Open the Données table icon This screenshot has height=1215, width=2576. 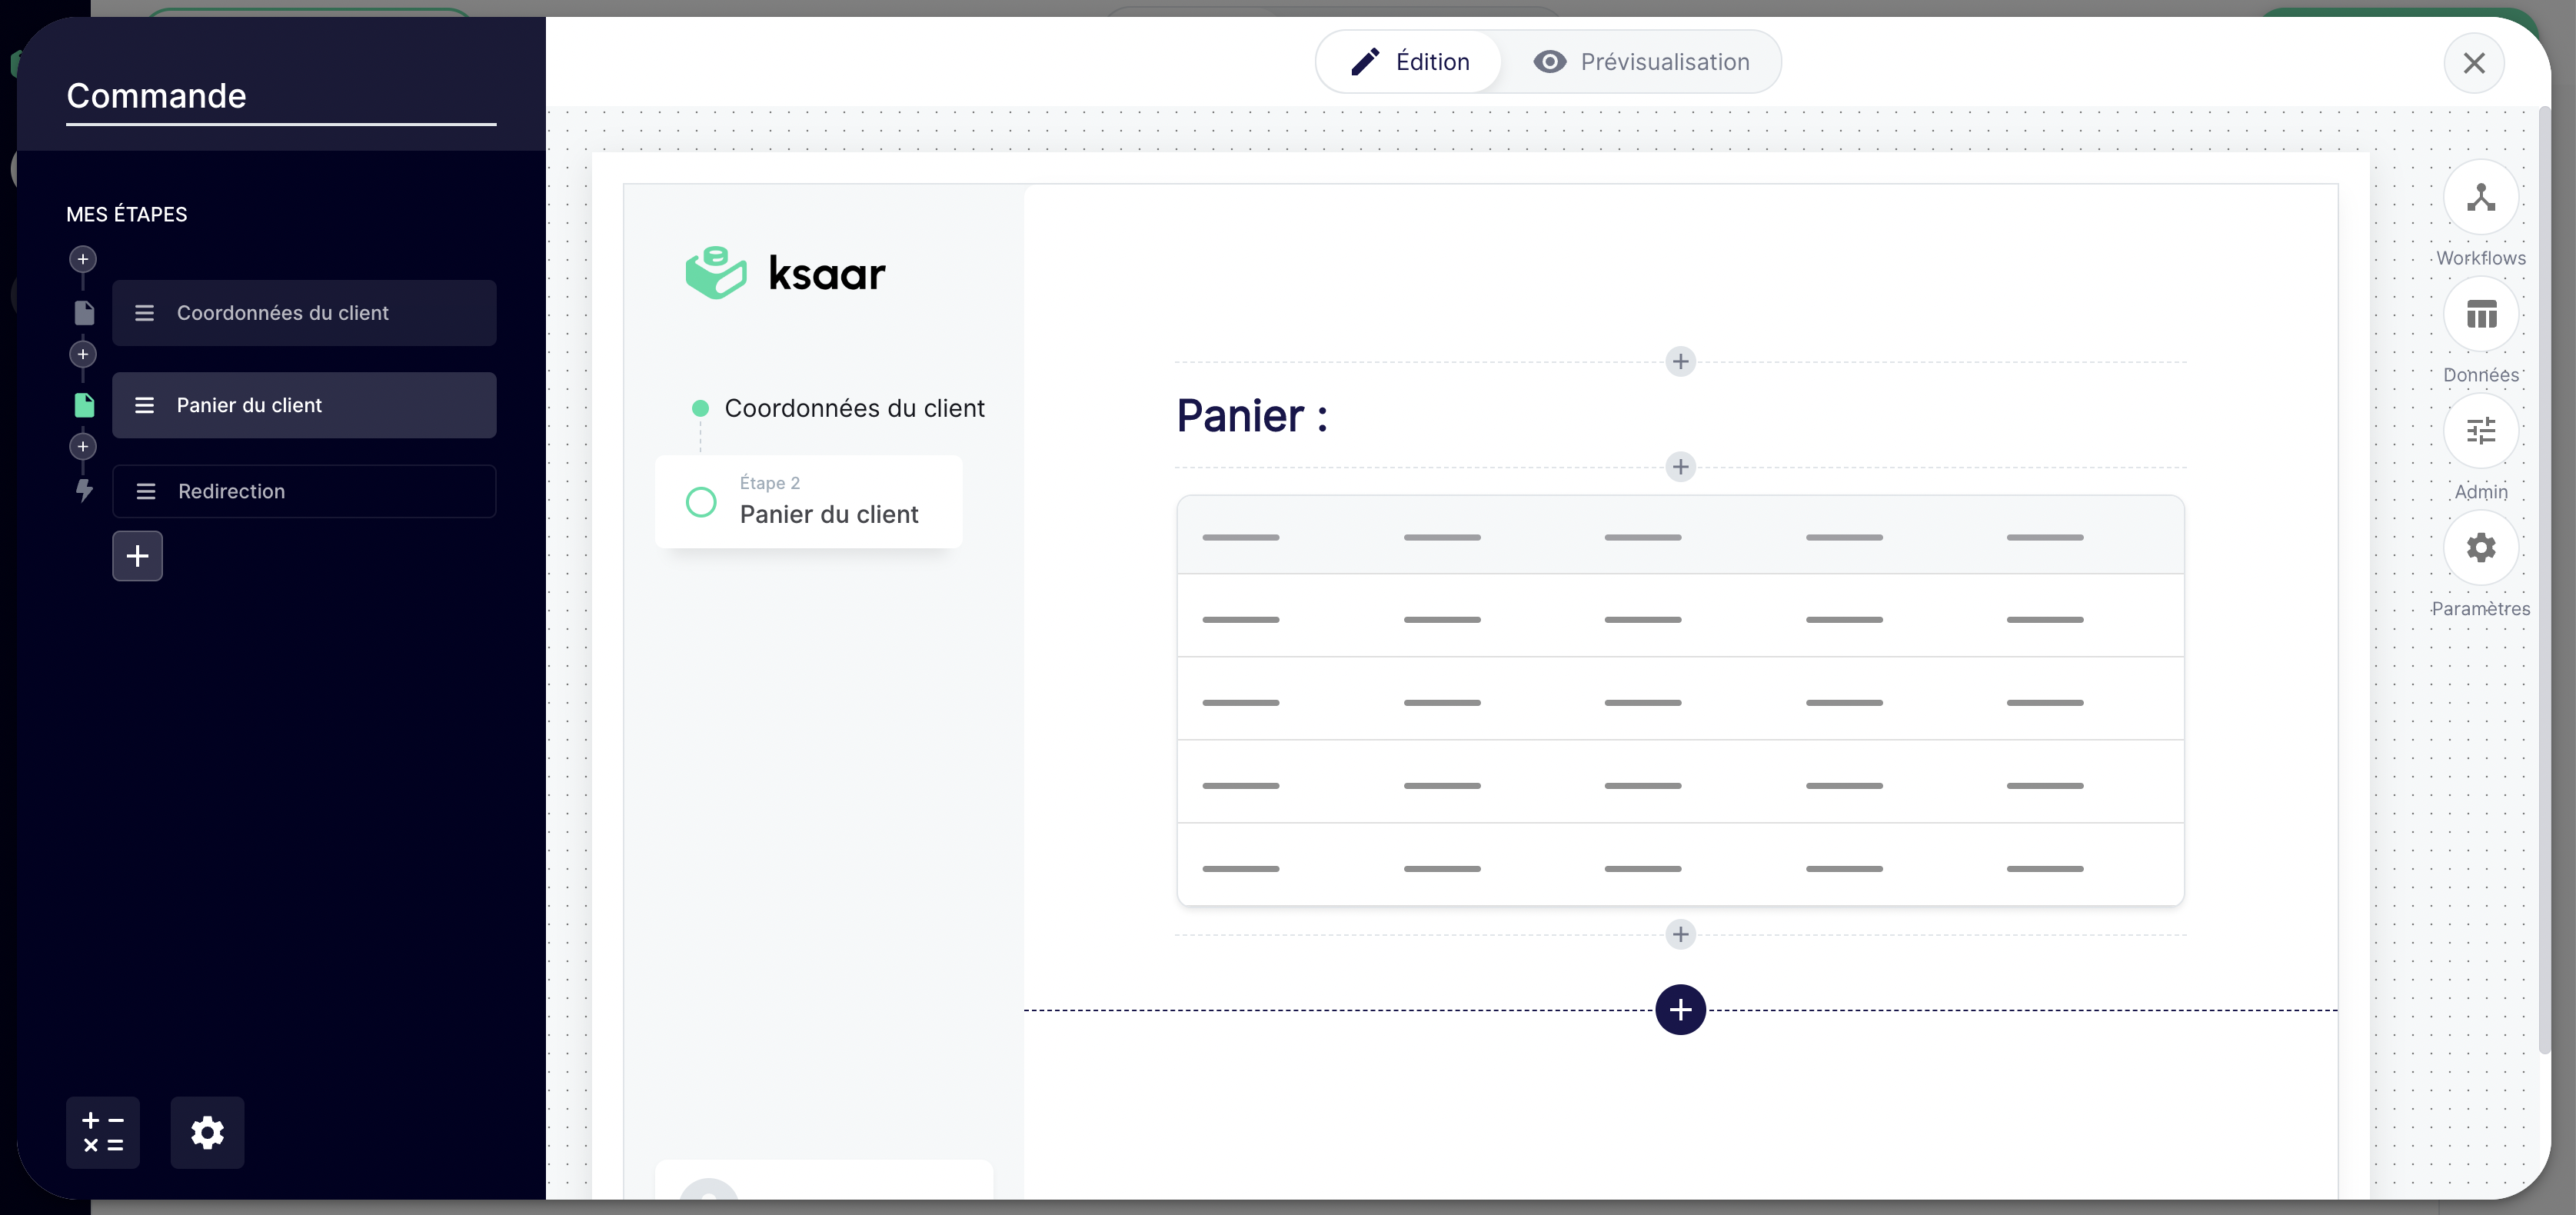tap(2480, 314)
